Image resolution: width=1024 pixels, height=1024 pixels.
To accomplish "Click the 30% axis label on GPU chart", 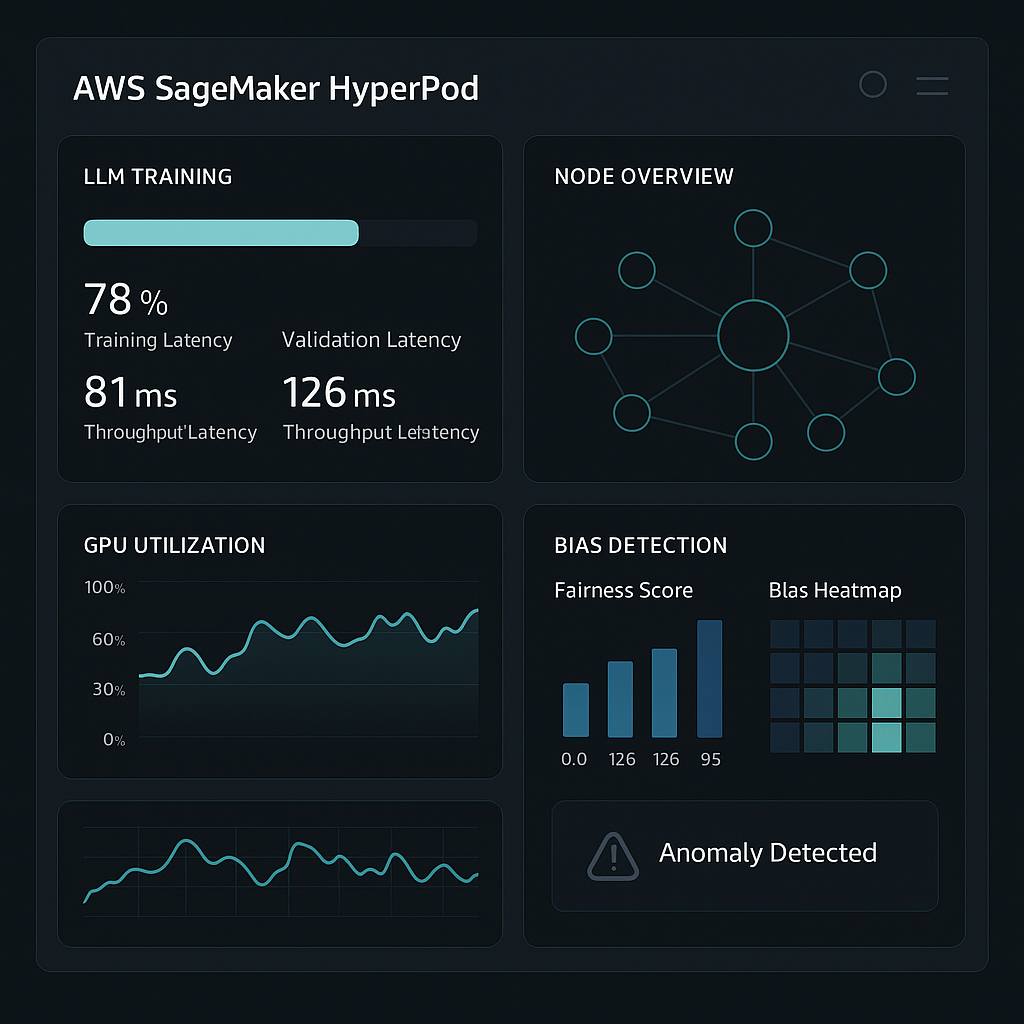I will click(x=108, y=689).
